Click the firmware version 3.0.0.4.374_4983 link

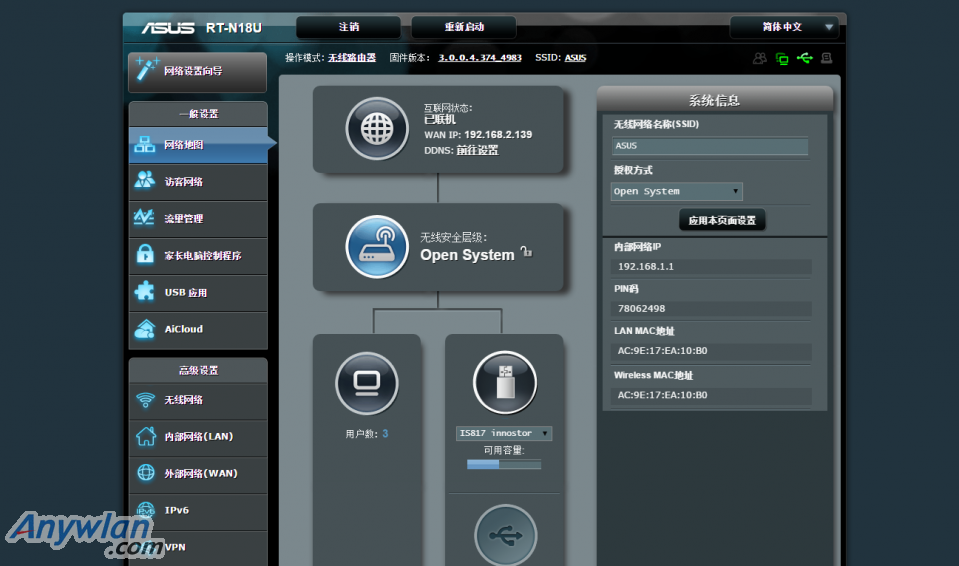pyautogui.click(x=480, y=58)
